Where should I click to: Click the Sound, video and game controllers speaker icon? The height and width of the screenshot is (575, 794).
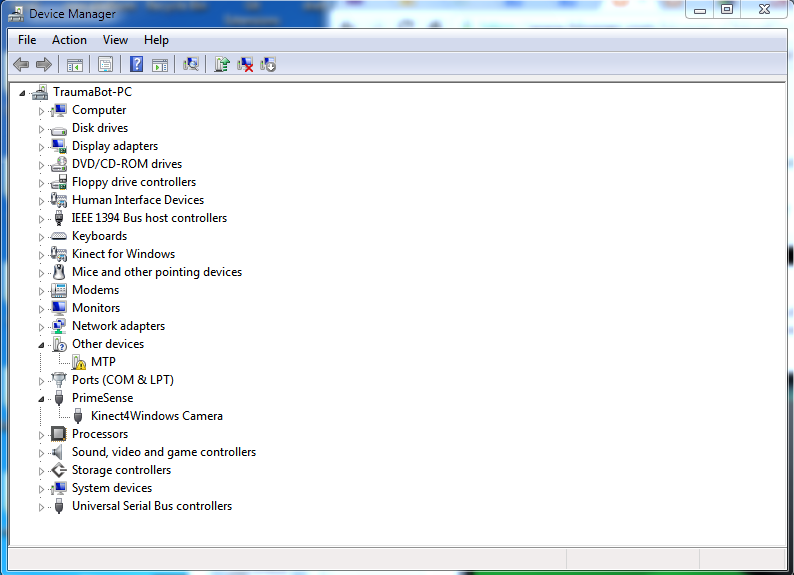pos(59,452)
